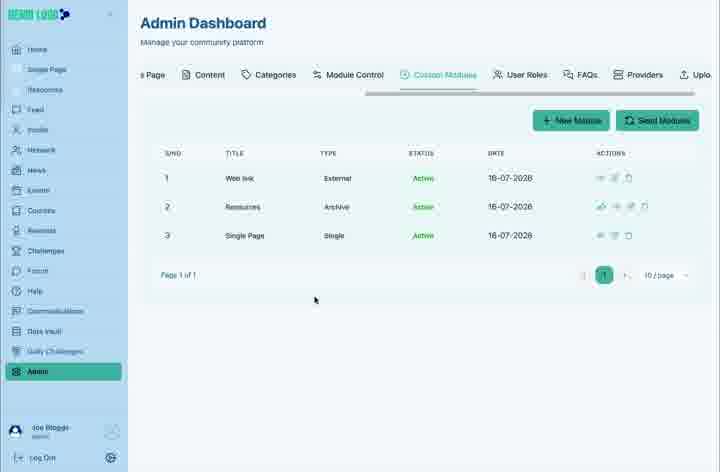Click the Single Page title in the table

click(245, 236)
